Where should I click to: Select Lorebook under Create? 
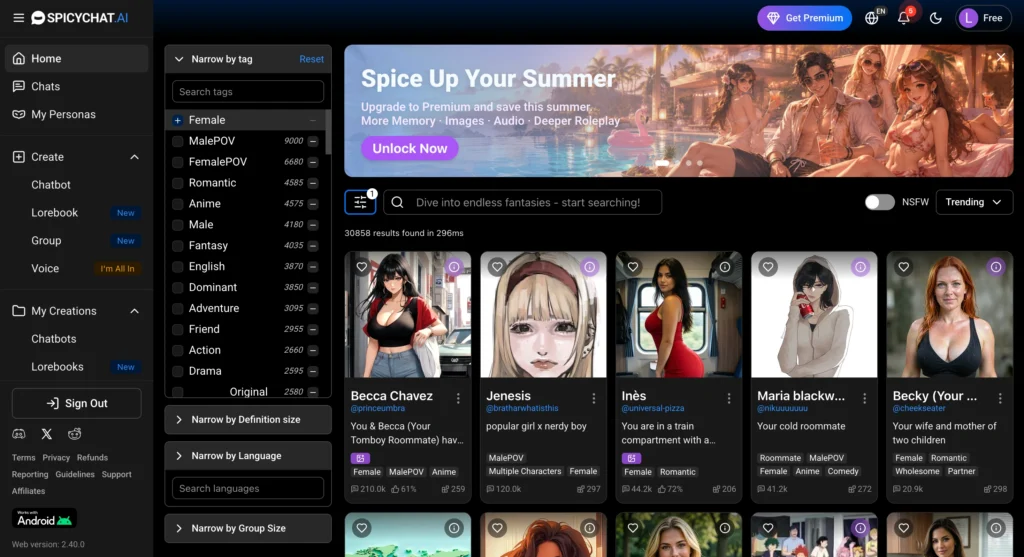click(x=54, y=213)
